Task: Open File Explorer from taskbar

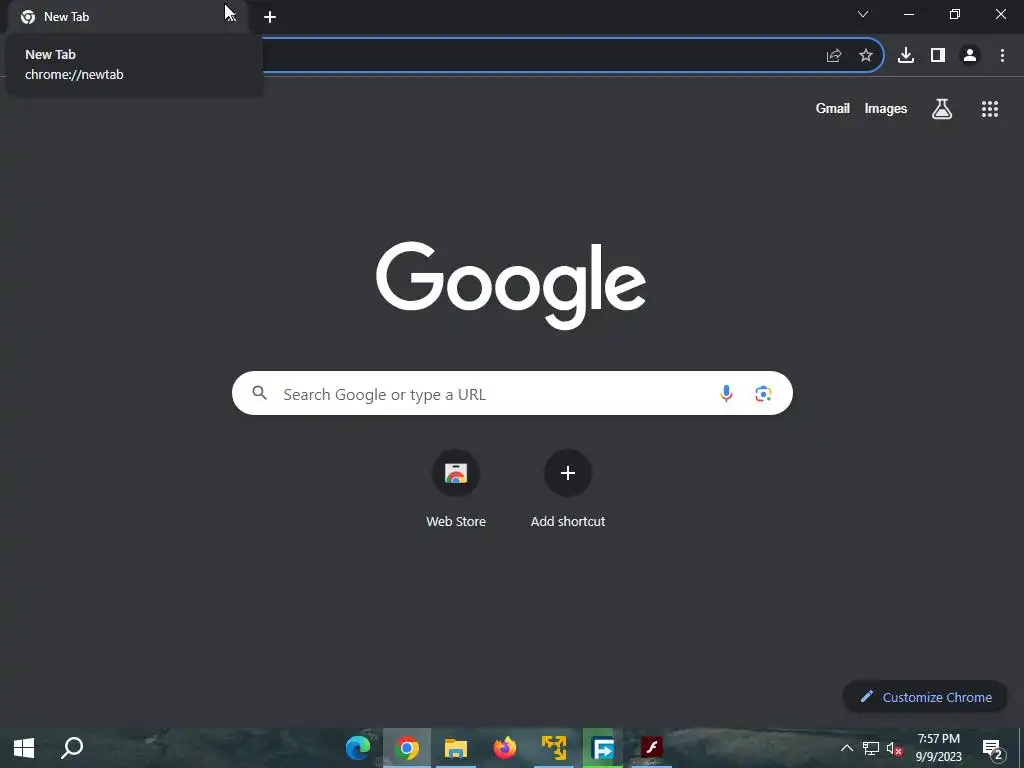Action: coord(456,748)
